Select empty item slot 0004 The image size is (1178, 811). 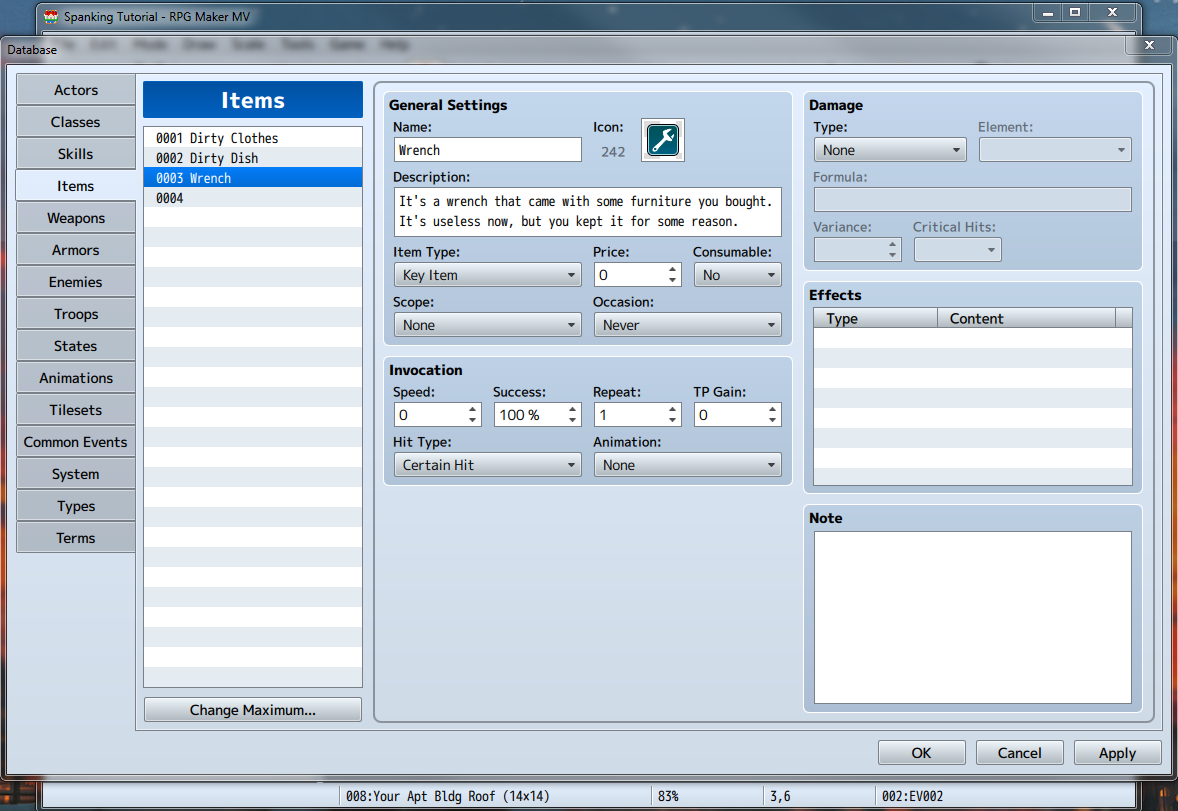coord(252,198)
